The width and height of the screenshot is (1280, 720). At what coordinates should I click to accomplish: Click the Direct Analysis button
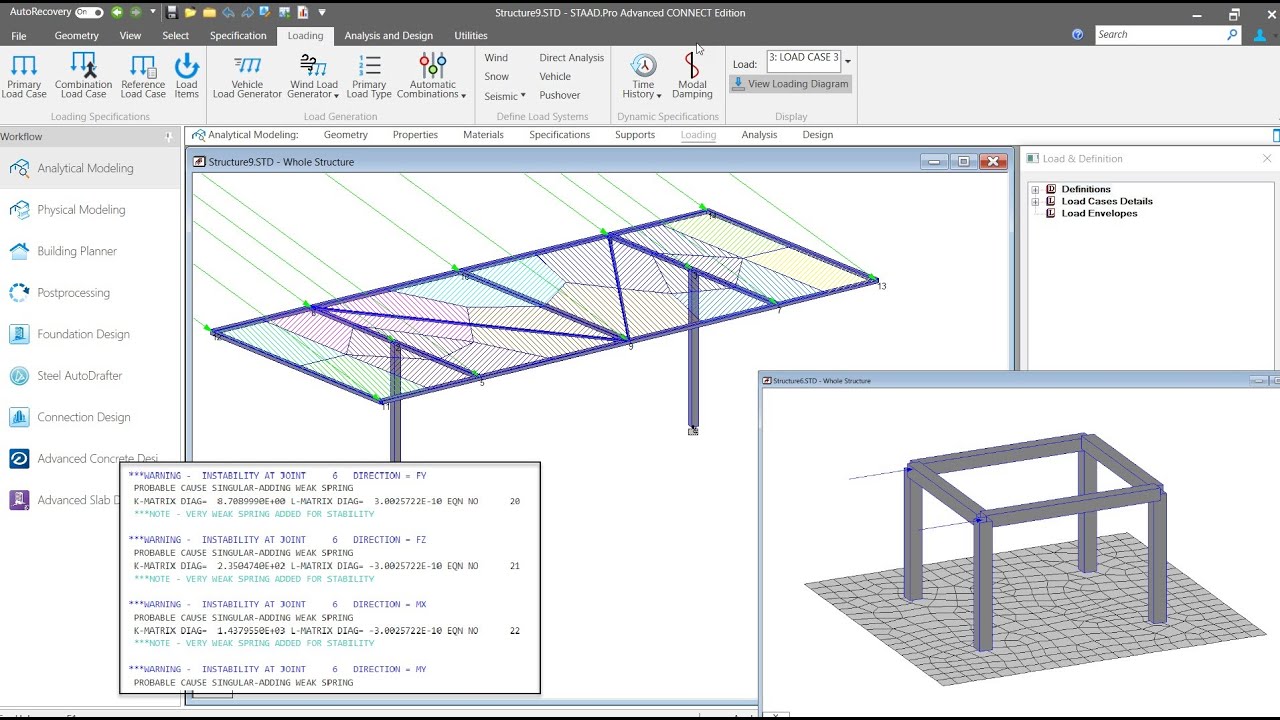coord(572,58)
